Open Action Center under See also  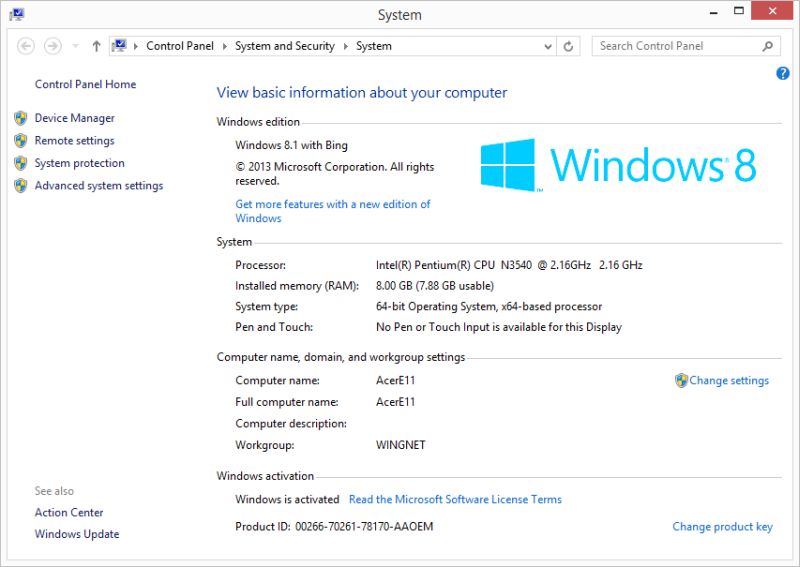tap(69, 512)
